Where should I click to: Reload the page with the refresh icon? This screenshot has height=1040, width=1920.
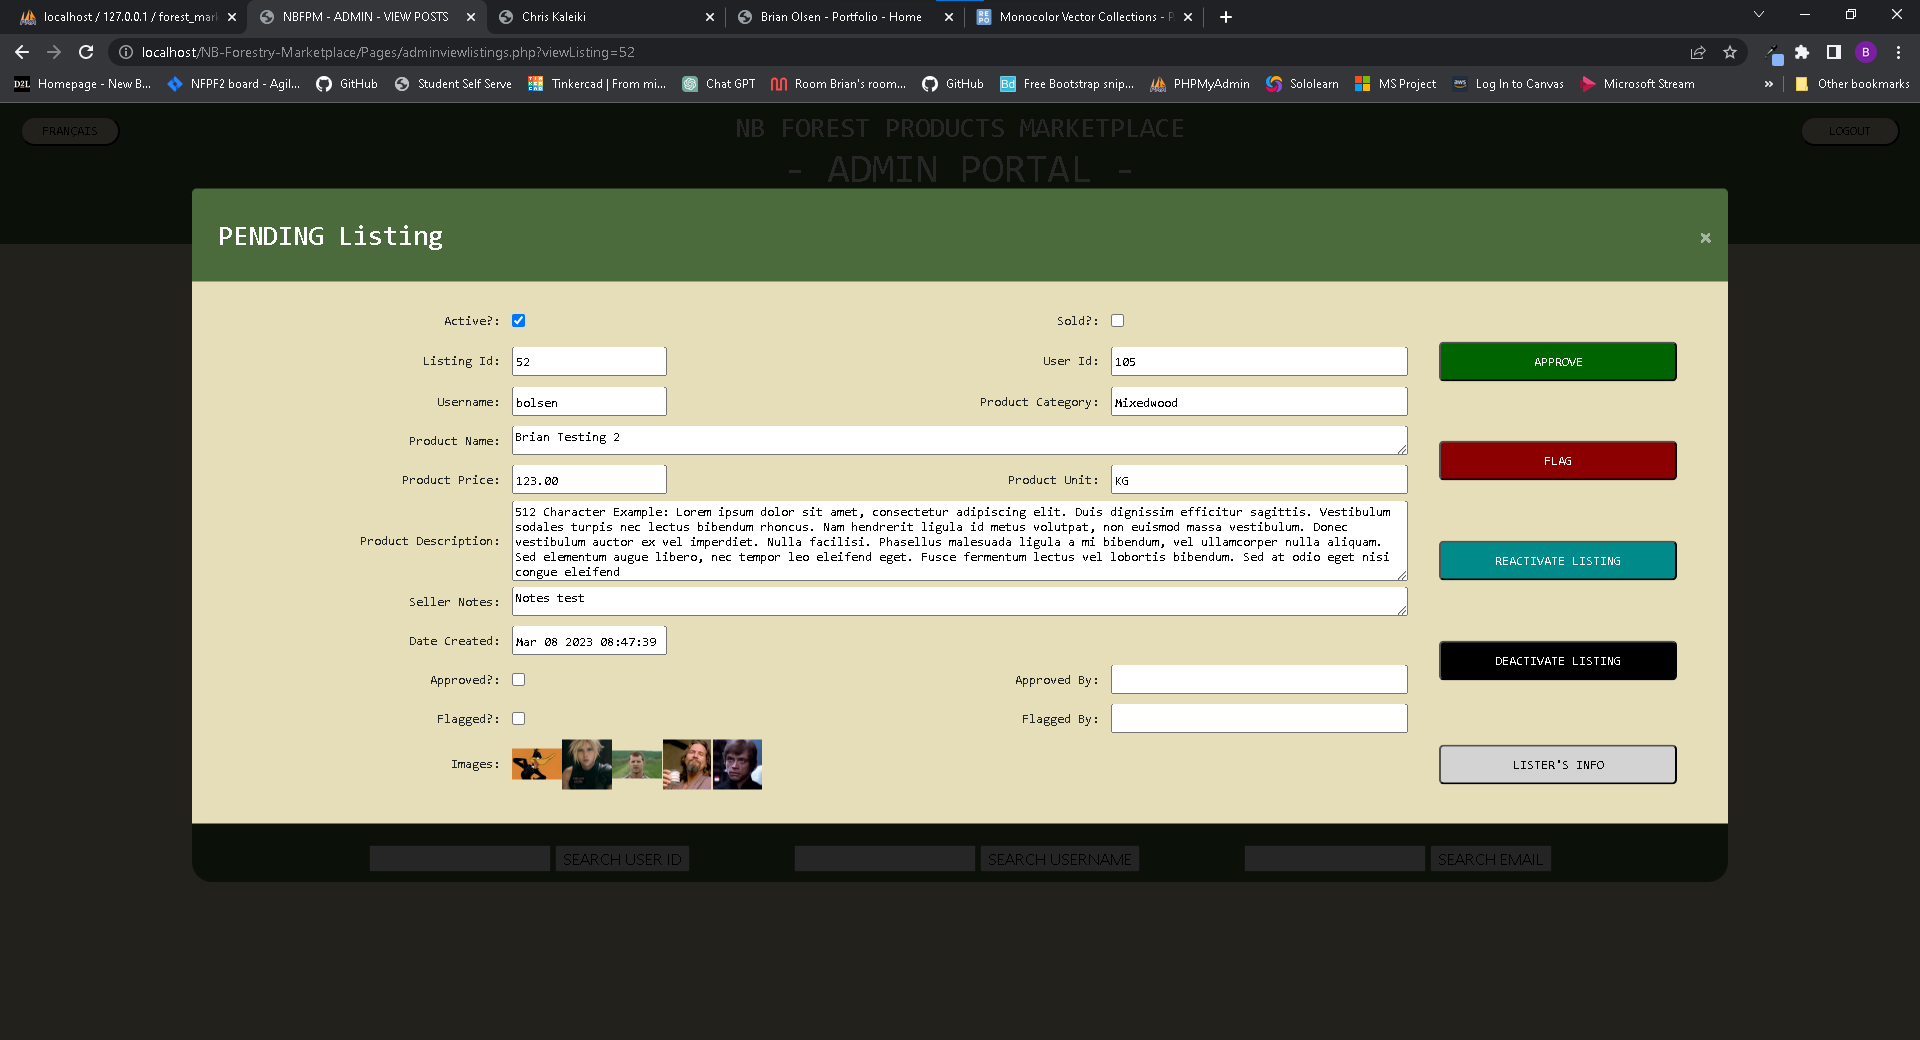(86, 52)
